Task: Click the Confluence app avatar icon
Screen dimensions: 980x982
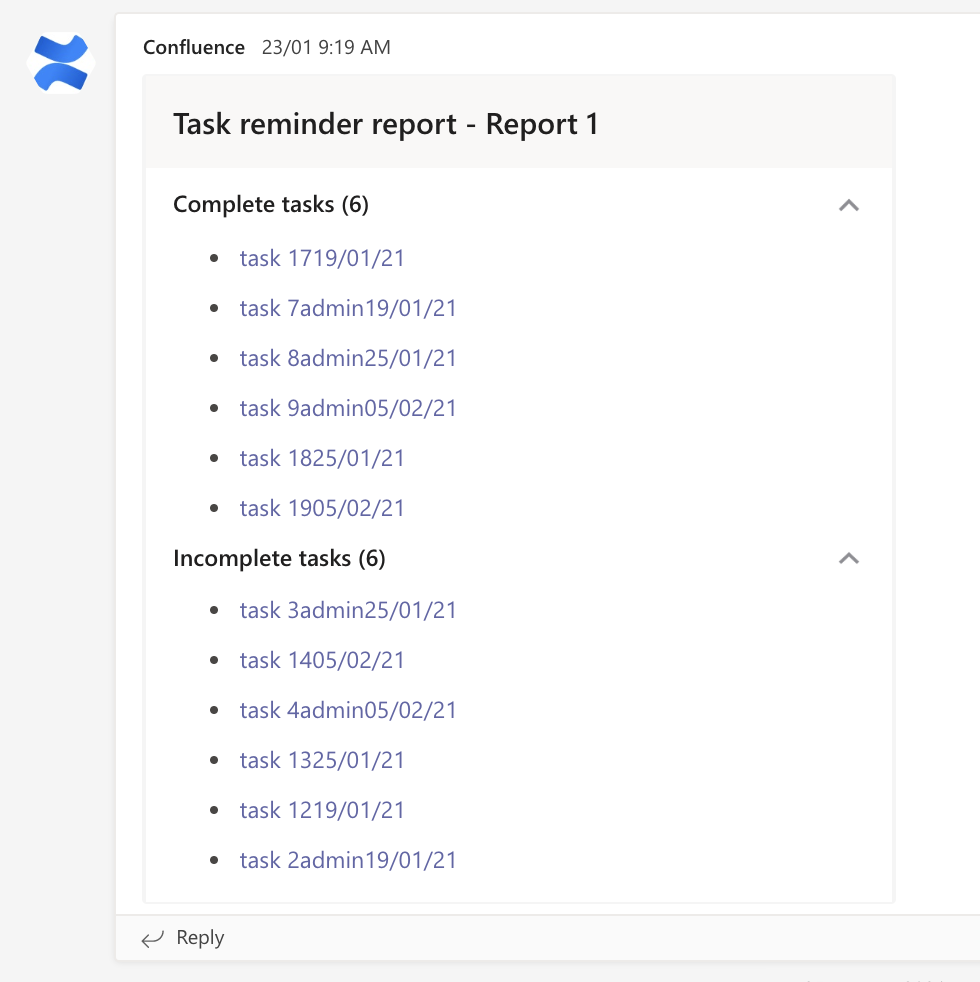Action: click(x=60, y=62)
